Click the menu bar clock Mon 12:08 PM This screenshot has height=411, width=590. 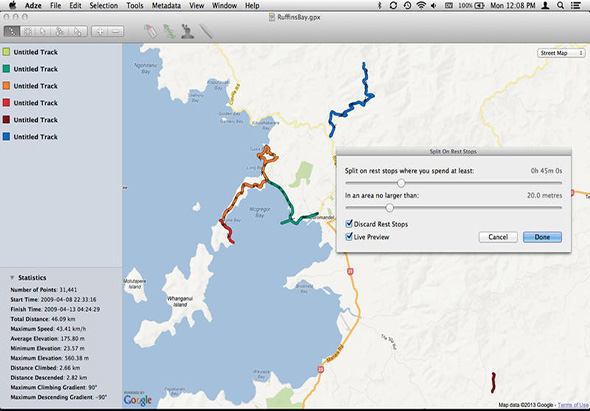coord(512,5)
